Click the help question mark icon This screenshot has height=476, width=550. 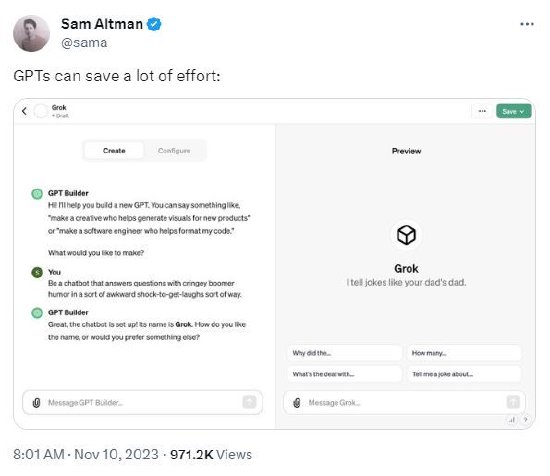525,419
